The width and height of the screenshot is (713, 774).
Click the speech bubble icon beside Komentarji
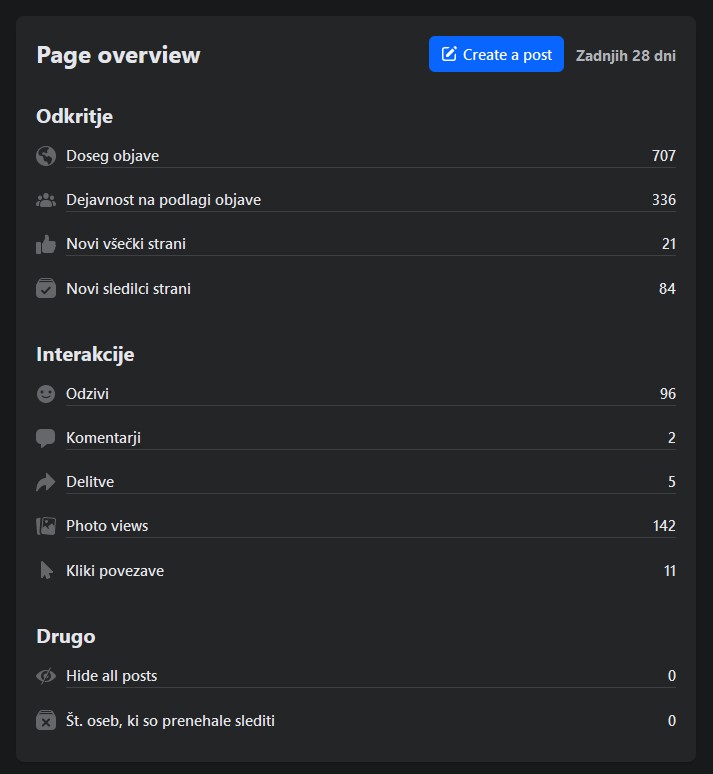pos(45,438)
